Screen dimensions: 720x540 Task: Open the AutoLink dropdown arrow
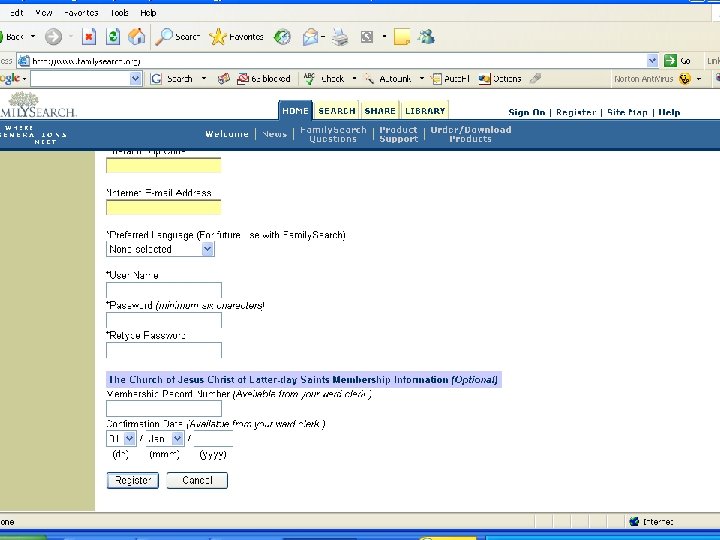pos(422,79)
